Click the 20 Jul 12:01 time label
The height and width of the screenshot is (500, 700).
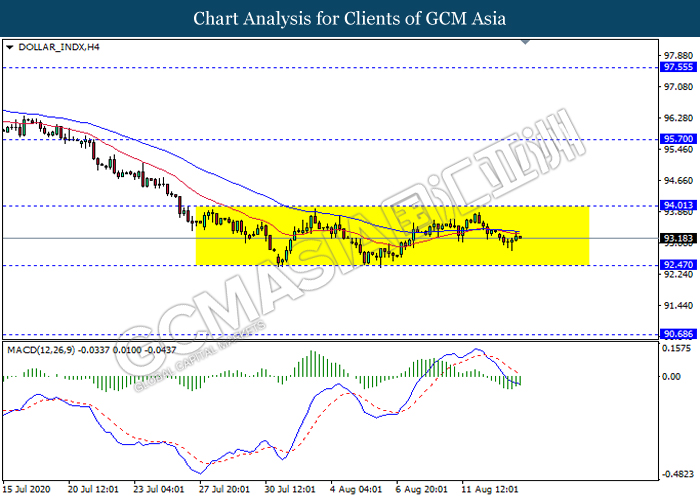click(93, 489)
